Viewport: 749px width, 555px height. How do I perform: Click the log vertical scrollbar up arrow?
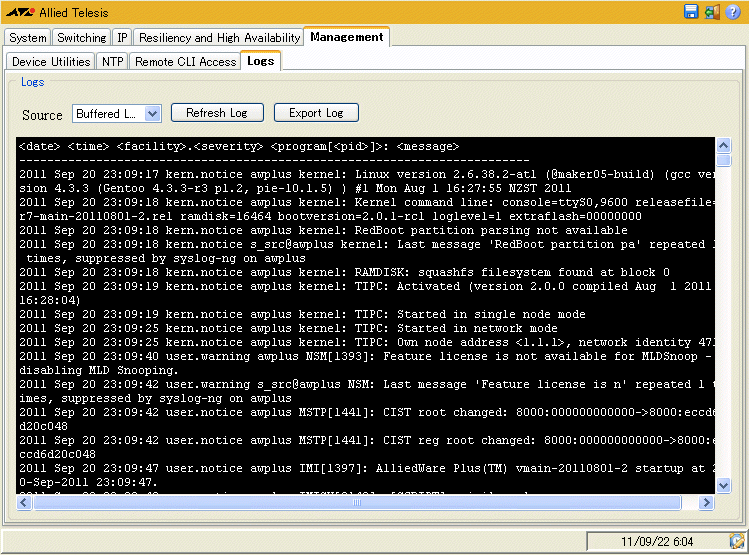point(724,145)
